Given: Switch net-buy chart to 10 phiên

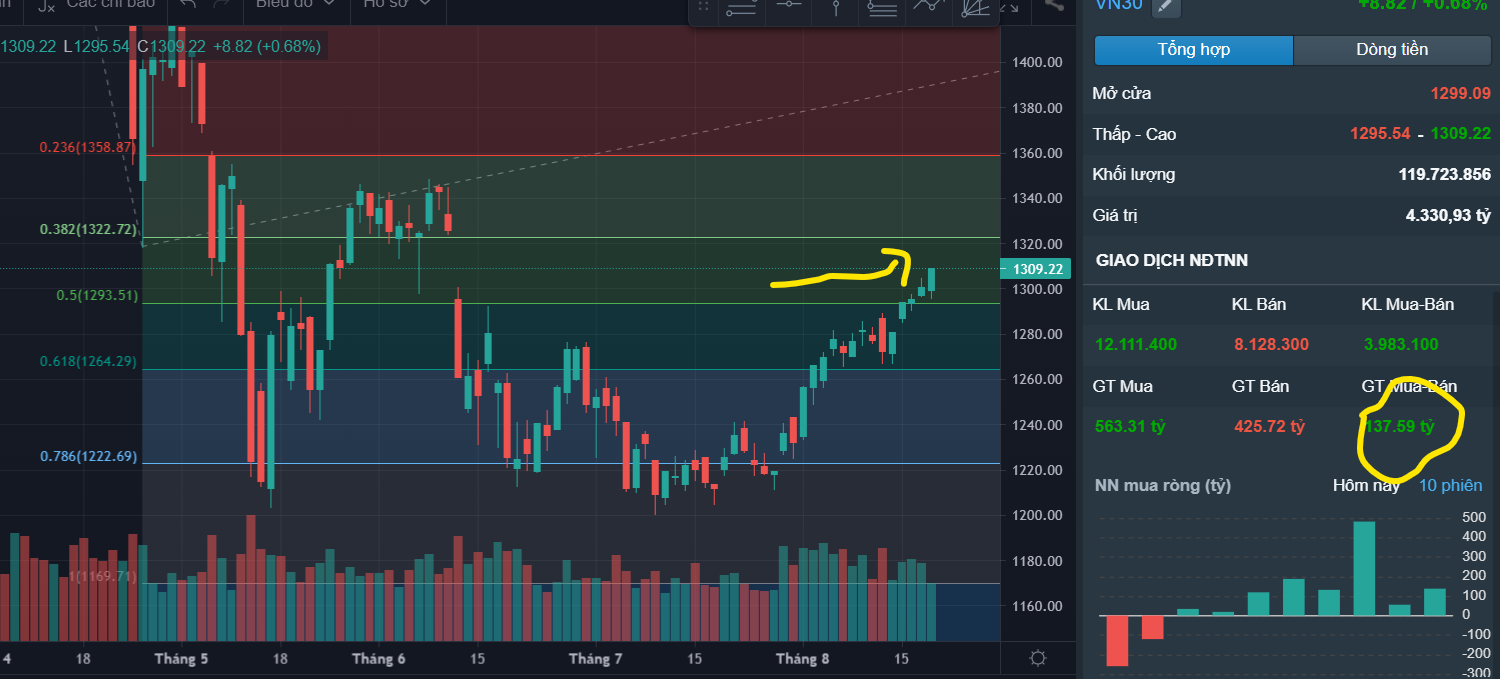Looking at the screenshot, I should click(1451, 485).
